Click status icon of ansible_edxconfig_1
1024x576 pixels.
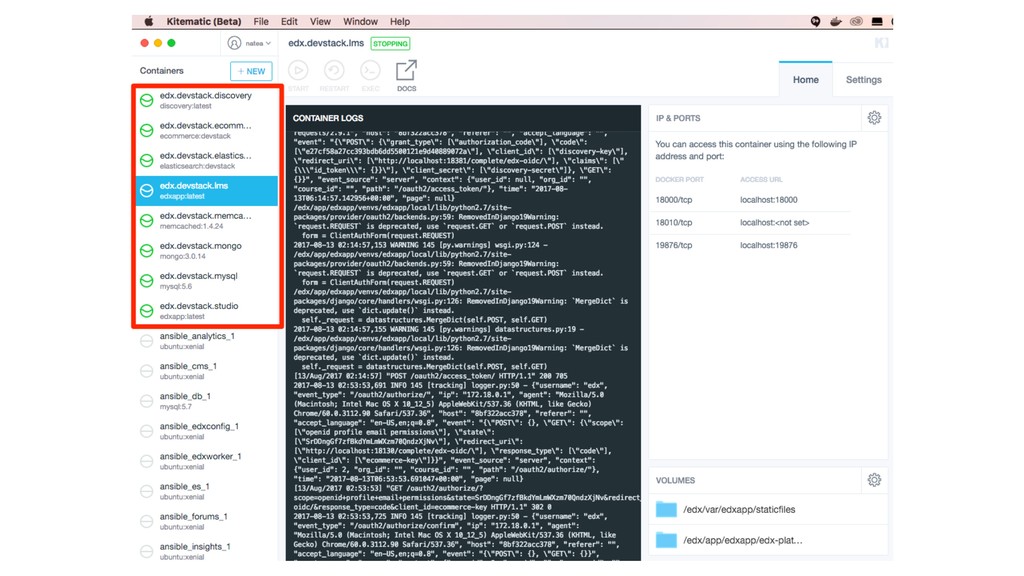click(147, 431)
